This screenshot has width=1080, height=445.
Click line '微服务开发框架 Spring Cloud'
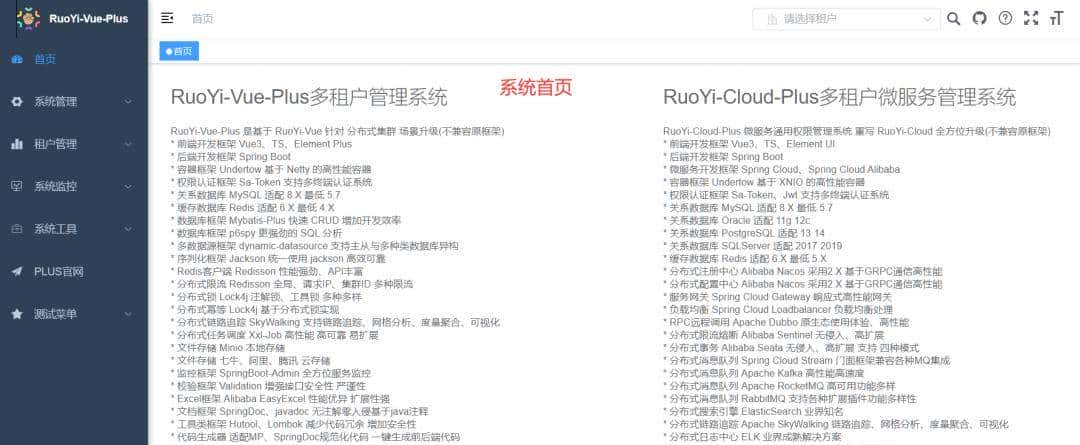point(781,169)
